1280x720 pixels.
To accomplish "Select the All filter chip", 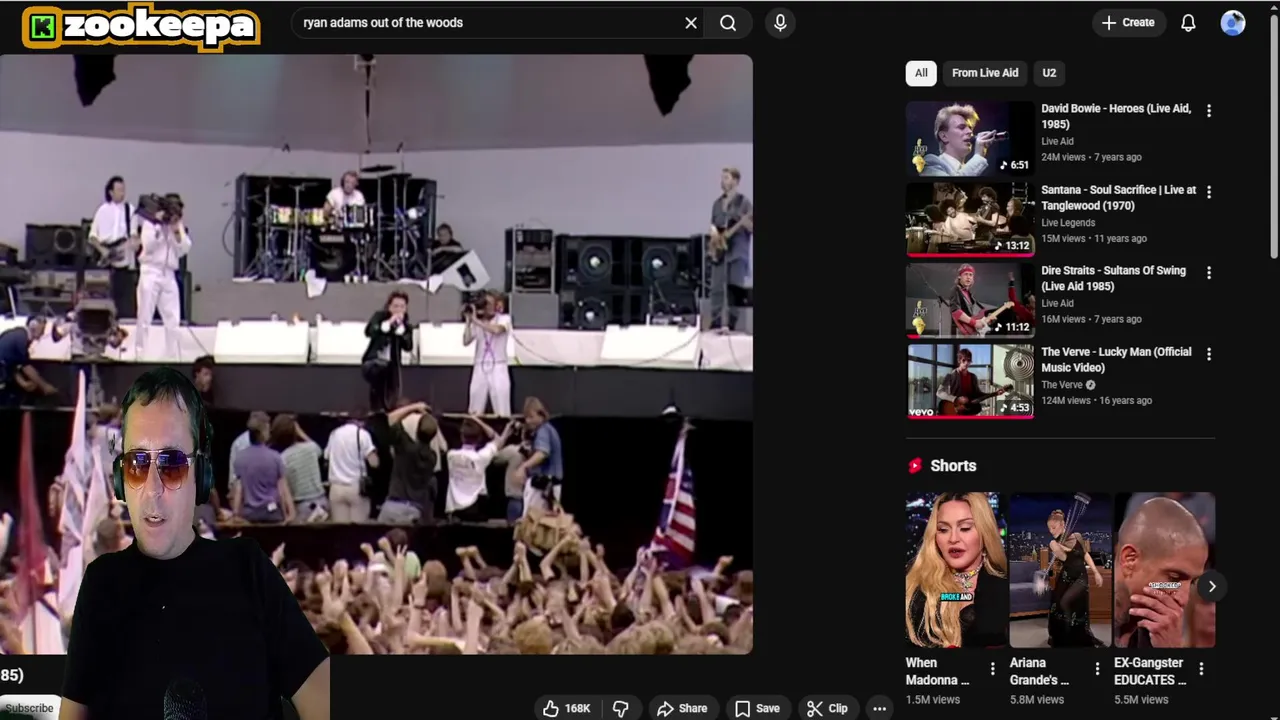I will tap(921, 73).
